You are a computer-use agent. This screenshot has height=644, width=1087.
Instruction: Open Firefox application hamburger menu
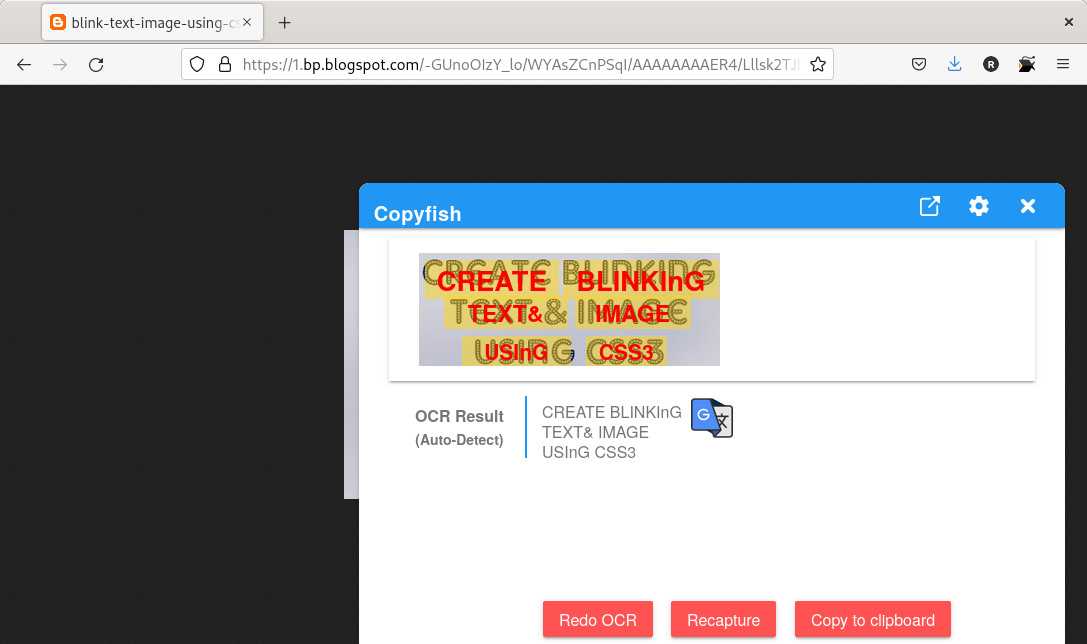(1063, 64)
